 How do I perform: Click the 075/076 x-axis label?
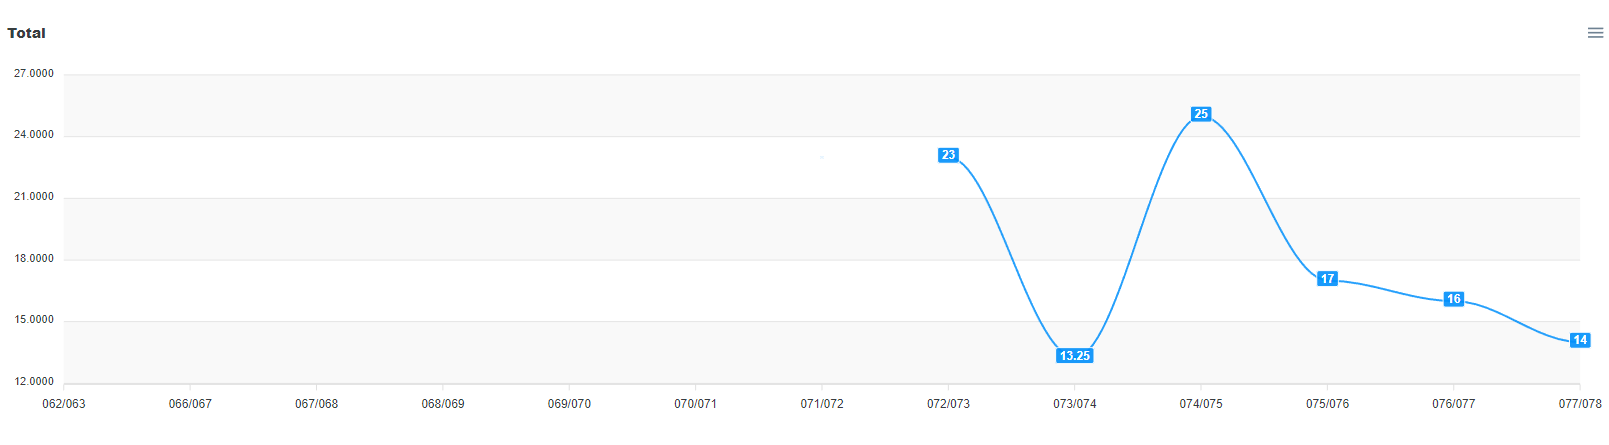tap(1327, 404)
